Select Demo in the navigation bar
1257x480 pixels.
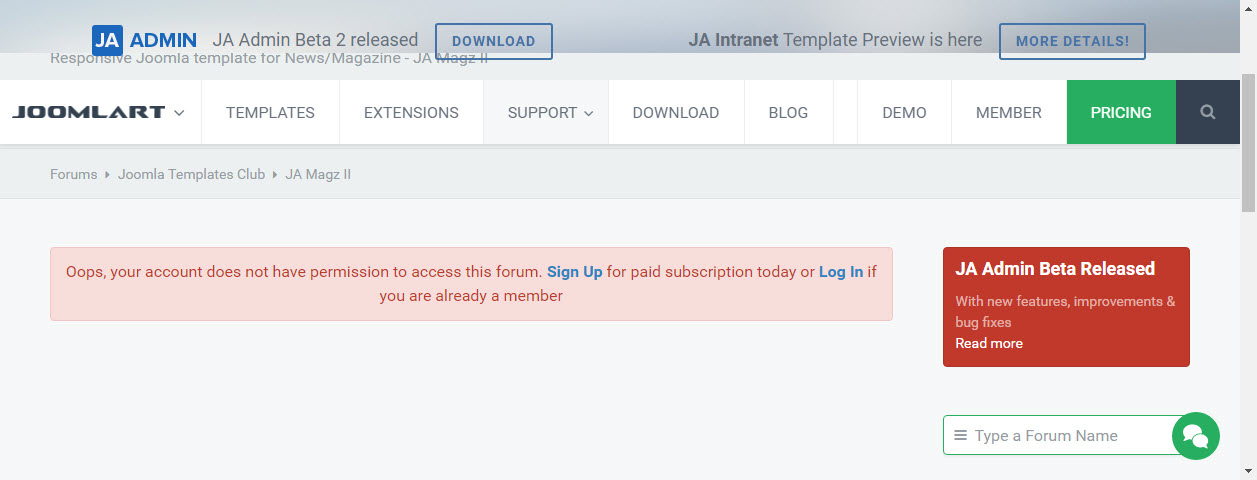click(x=904, y=112)
